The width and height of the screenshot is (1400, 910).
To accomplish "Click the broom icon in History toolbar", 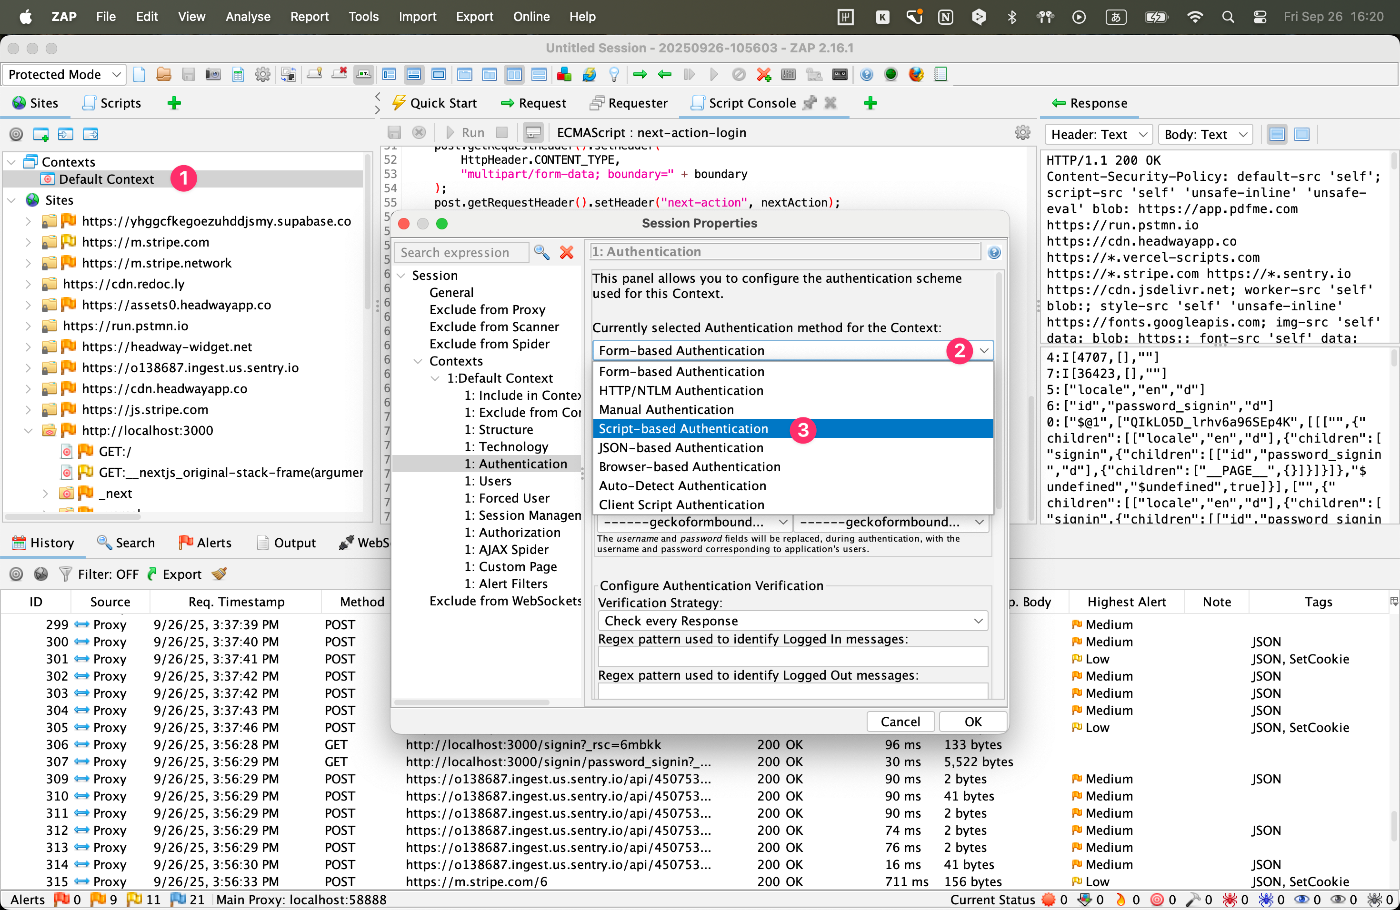I will tap(219, 574).
